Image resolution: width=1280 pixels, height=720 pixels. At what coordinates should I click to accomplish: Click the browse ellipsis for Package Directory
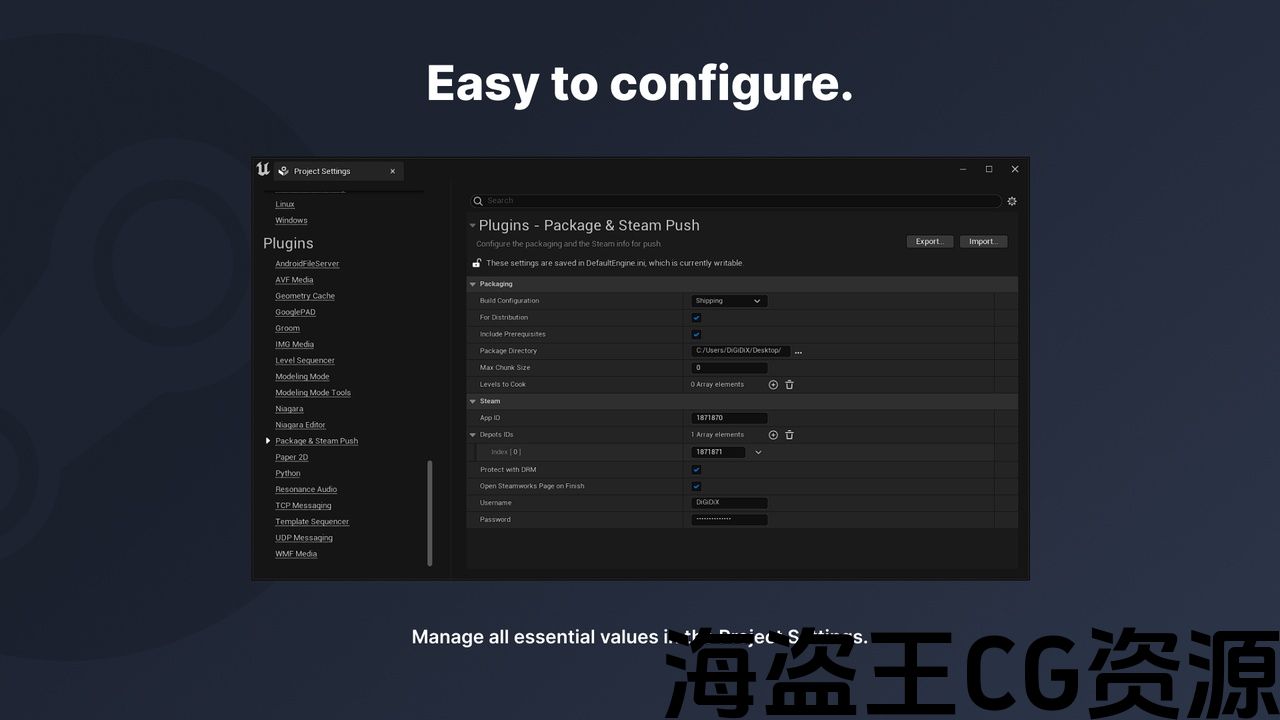[798, 352]
